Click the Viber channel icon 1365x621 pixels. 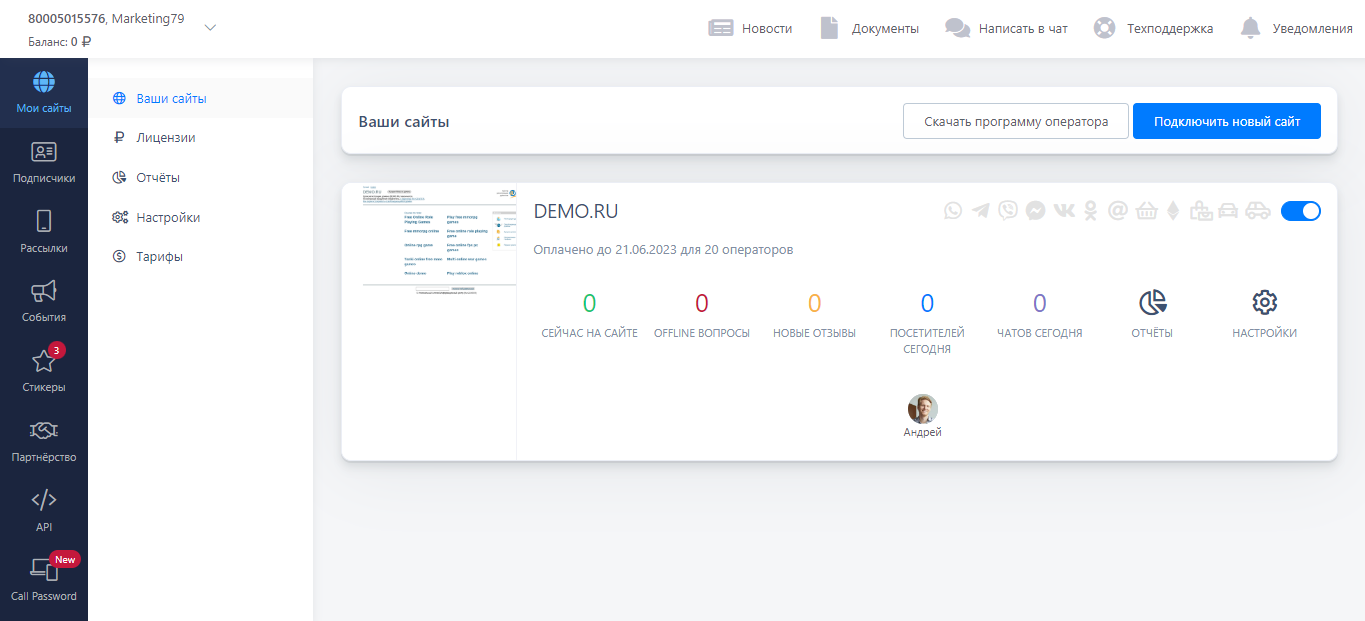(x=1008, y=211)
